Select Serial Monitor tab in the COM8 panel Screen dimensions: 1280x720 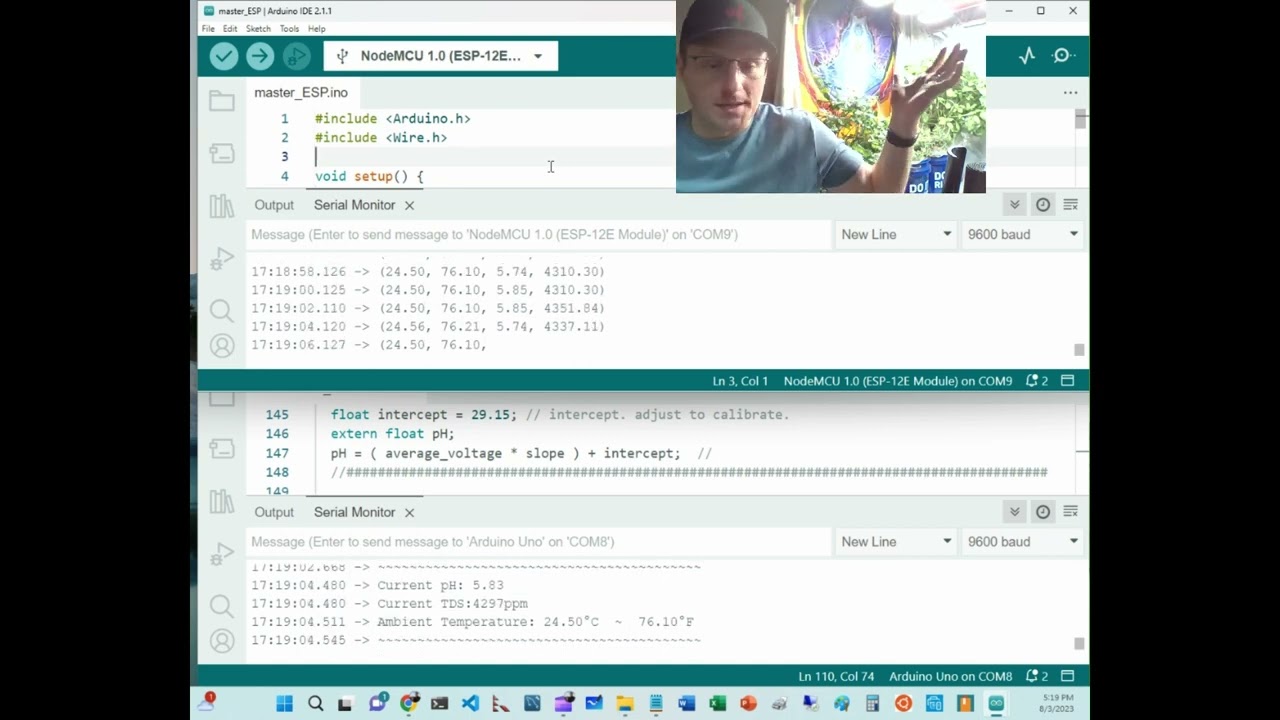point(354,512)
